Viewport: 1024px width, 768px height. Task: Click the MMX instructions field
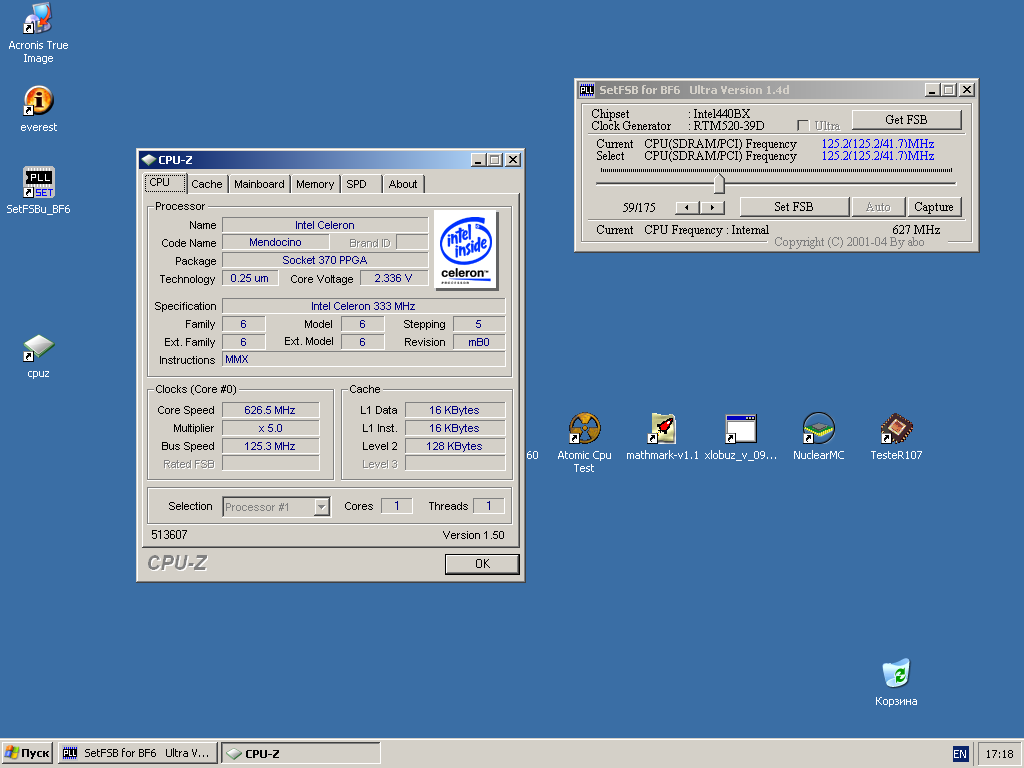pyautogui.click(x=363, y=359)
